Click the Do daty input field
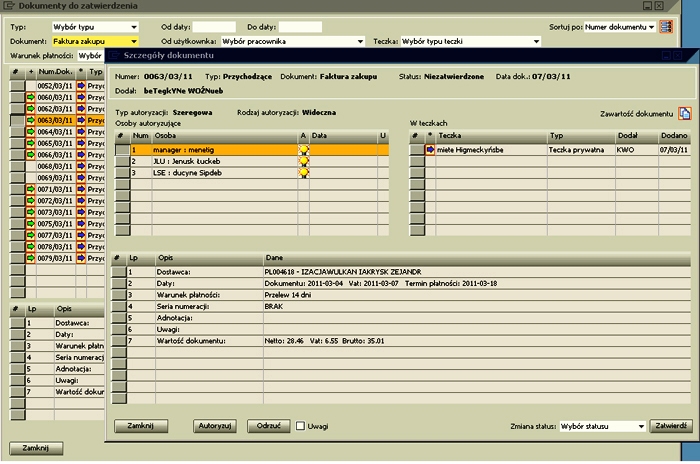700x464 pixels. [x=300, y=27]
